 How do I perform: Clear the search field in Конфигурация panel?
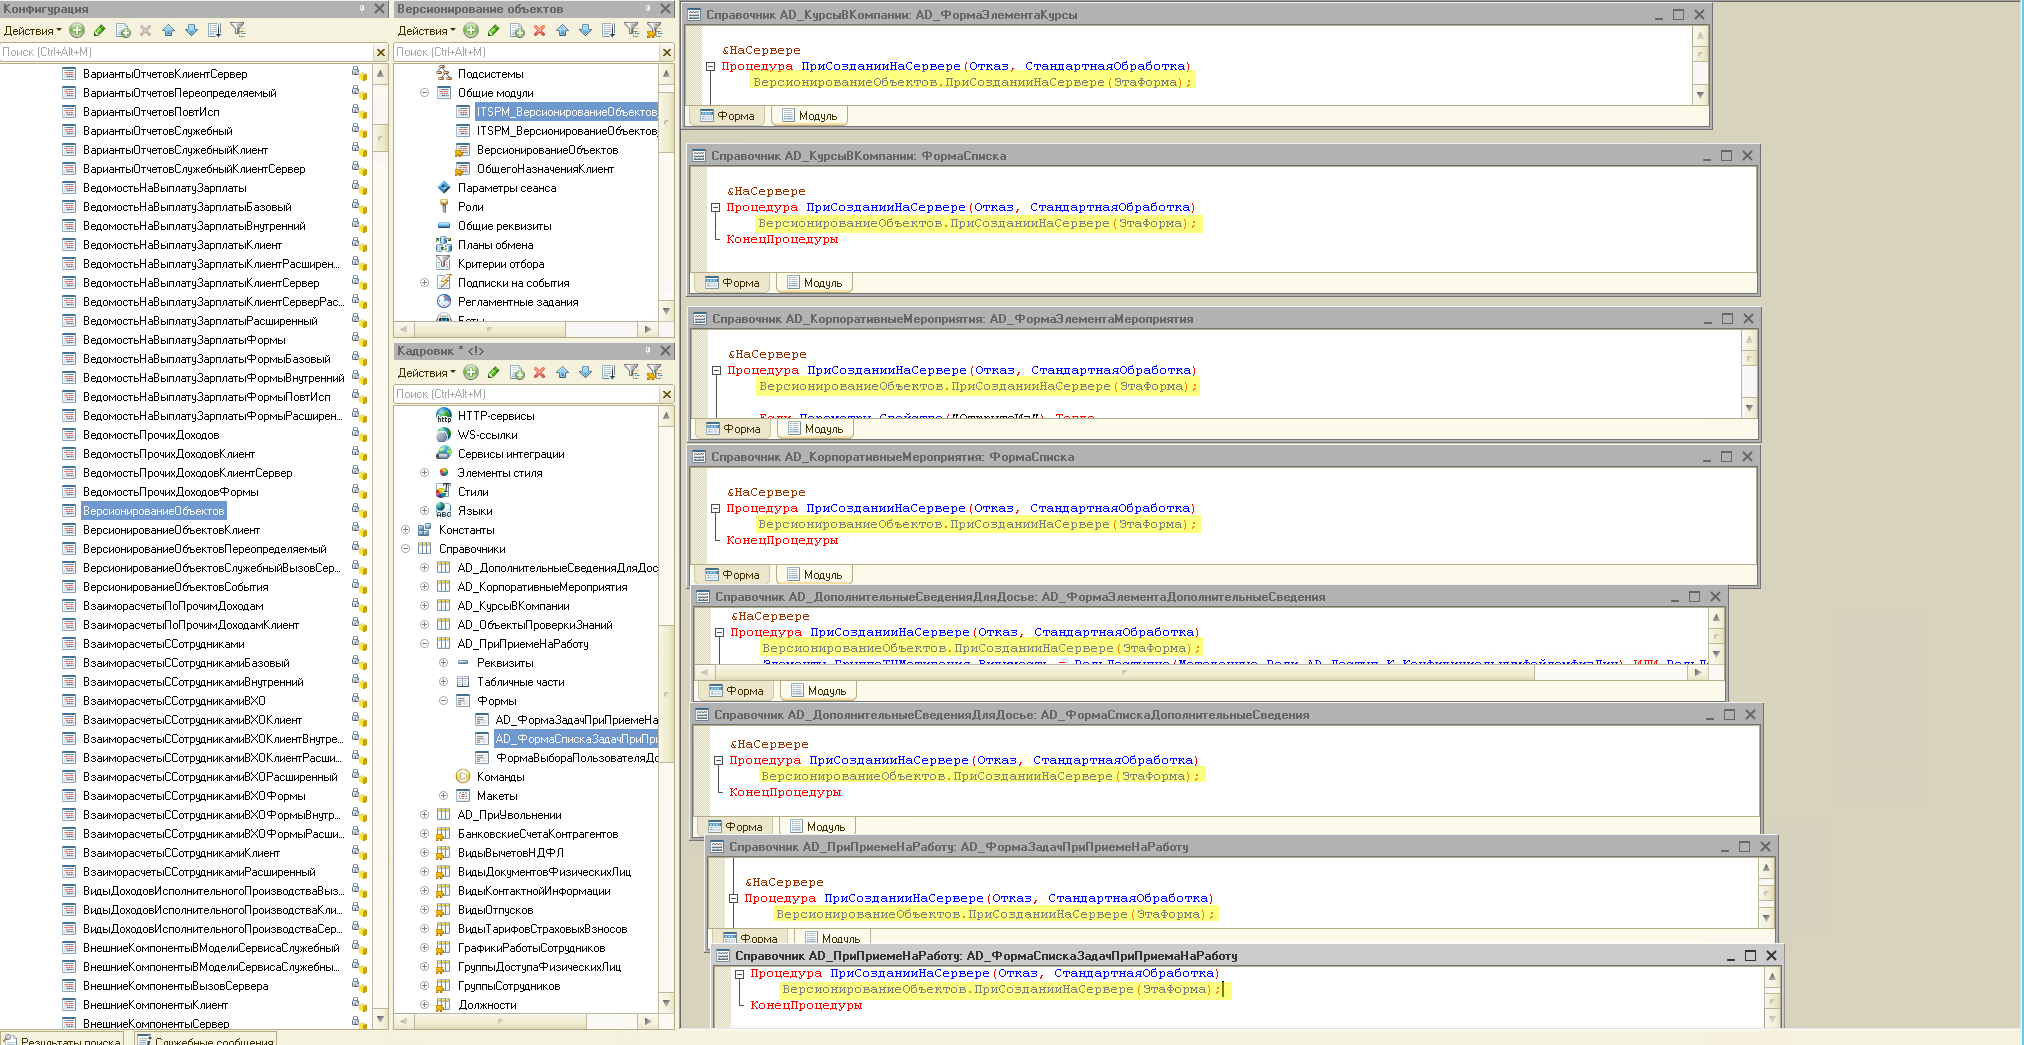click(380, 52)
